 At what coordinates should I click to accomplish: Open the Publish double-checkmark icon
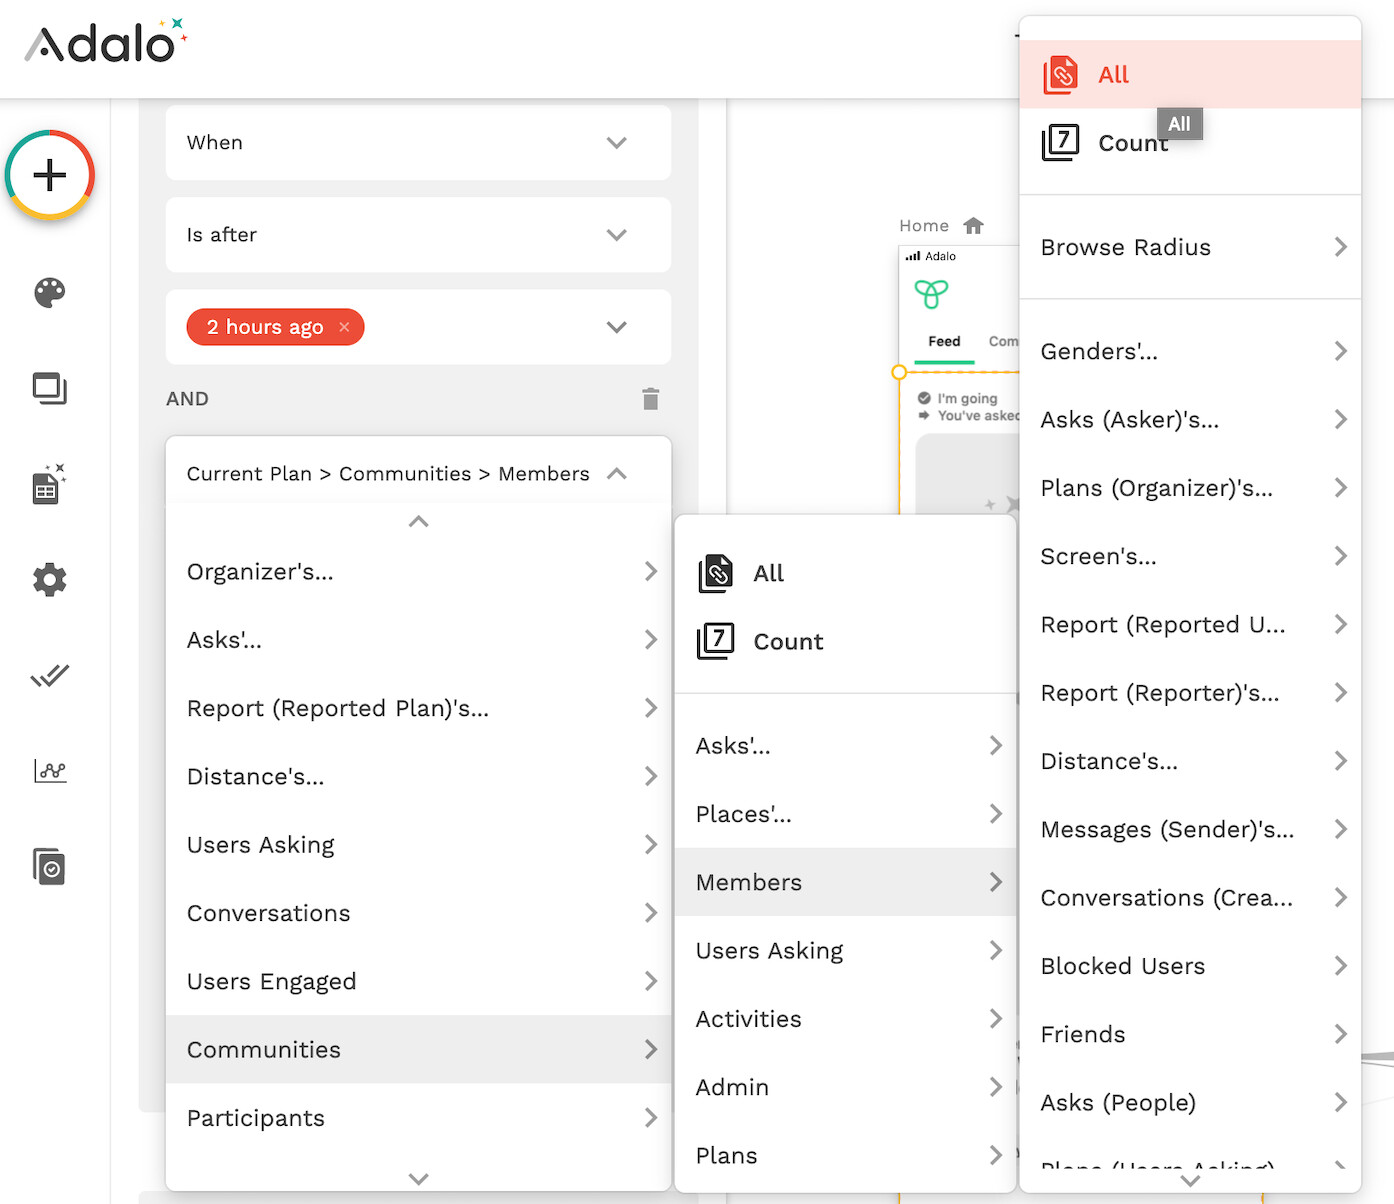pyautogui.click(x=49, y=676)
